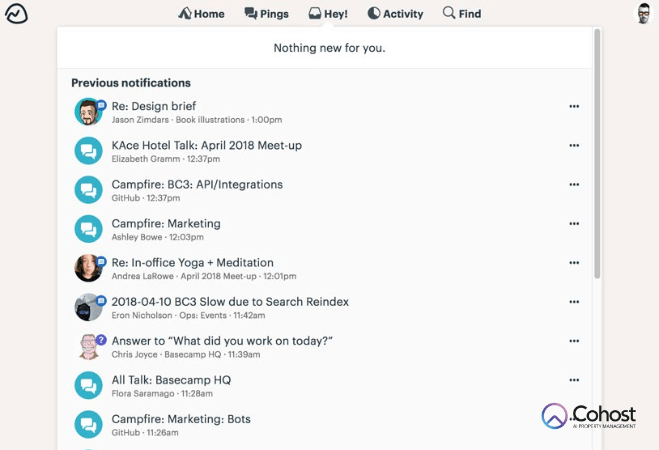Click the Basecamp logo icon
Viewport: 659px width, 450px height.
pos(15,13)
